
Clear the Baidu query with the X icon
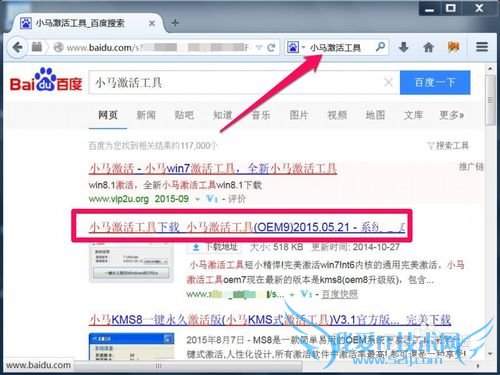[x=388, y=82]
